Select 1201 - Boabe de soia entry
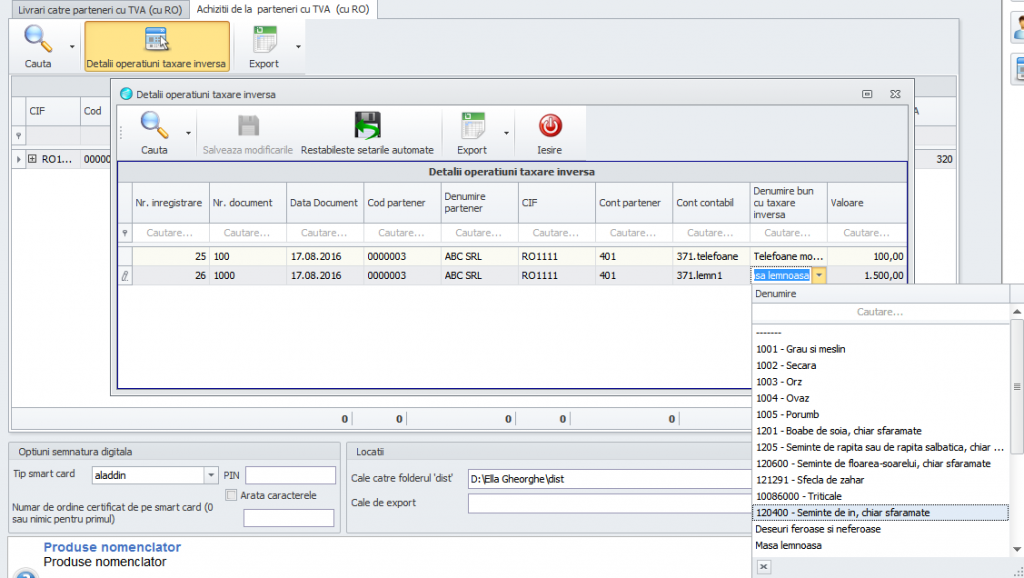This screenshot has width=1024, height=578. pyautogui.click(x=880, y=430)
